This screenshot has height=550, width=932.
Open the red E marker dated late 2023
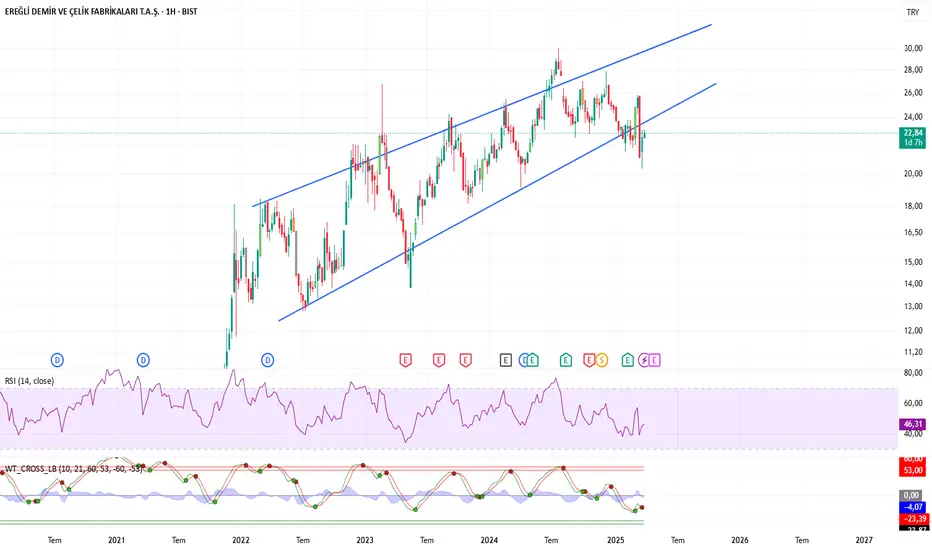pos(465,360)
